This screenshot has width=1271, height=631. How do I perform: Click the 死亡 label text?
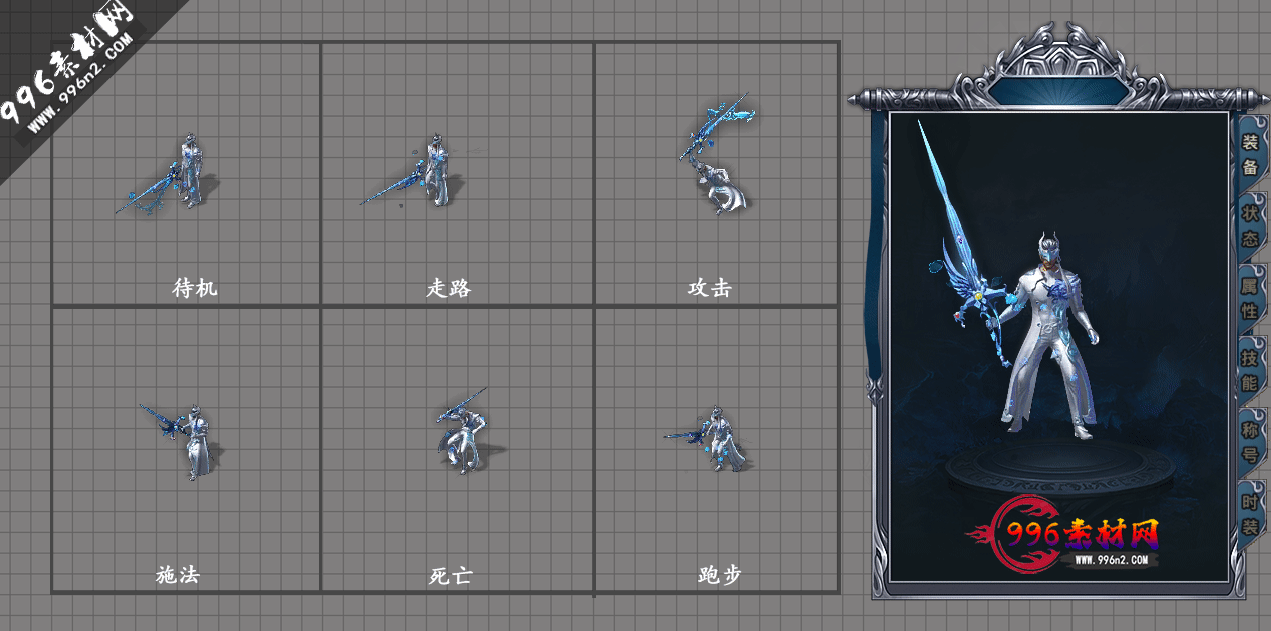click(450, 576)
